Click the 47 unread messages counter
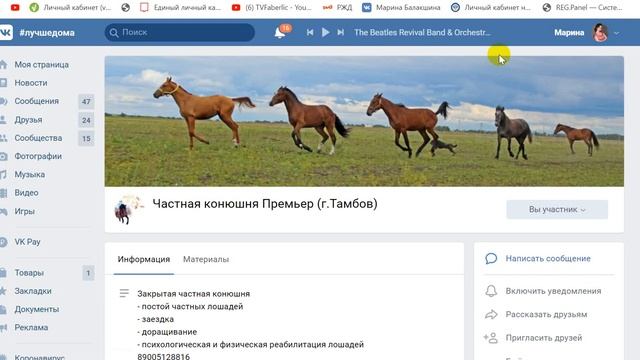Screen dimensions: 640x360 click(x=86, y=102)
